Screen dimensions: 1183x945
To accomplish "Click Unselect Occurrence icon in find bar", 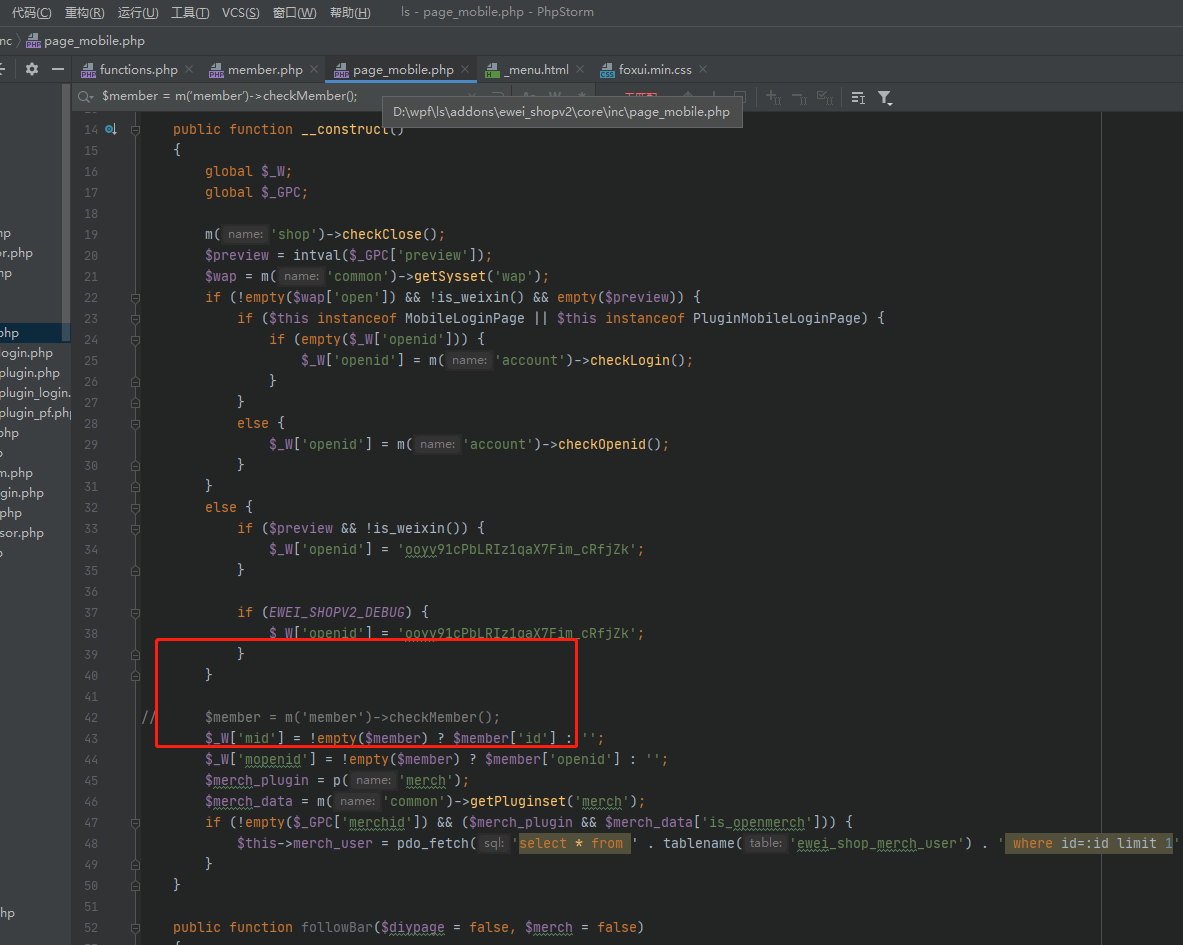I will click(799, 97).
